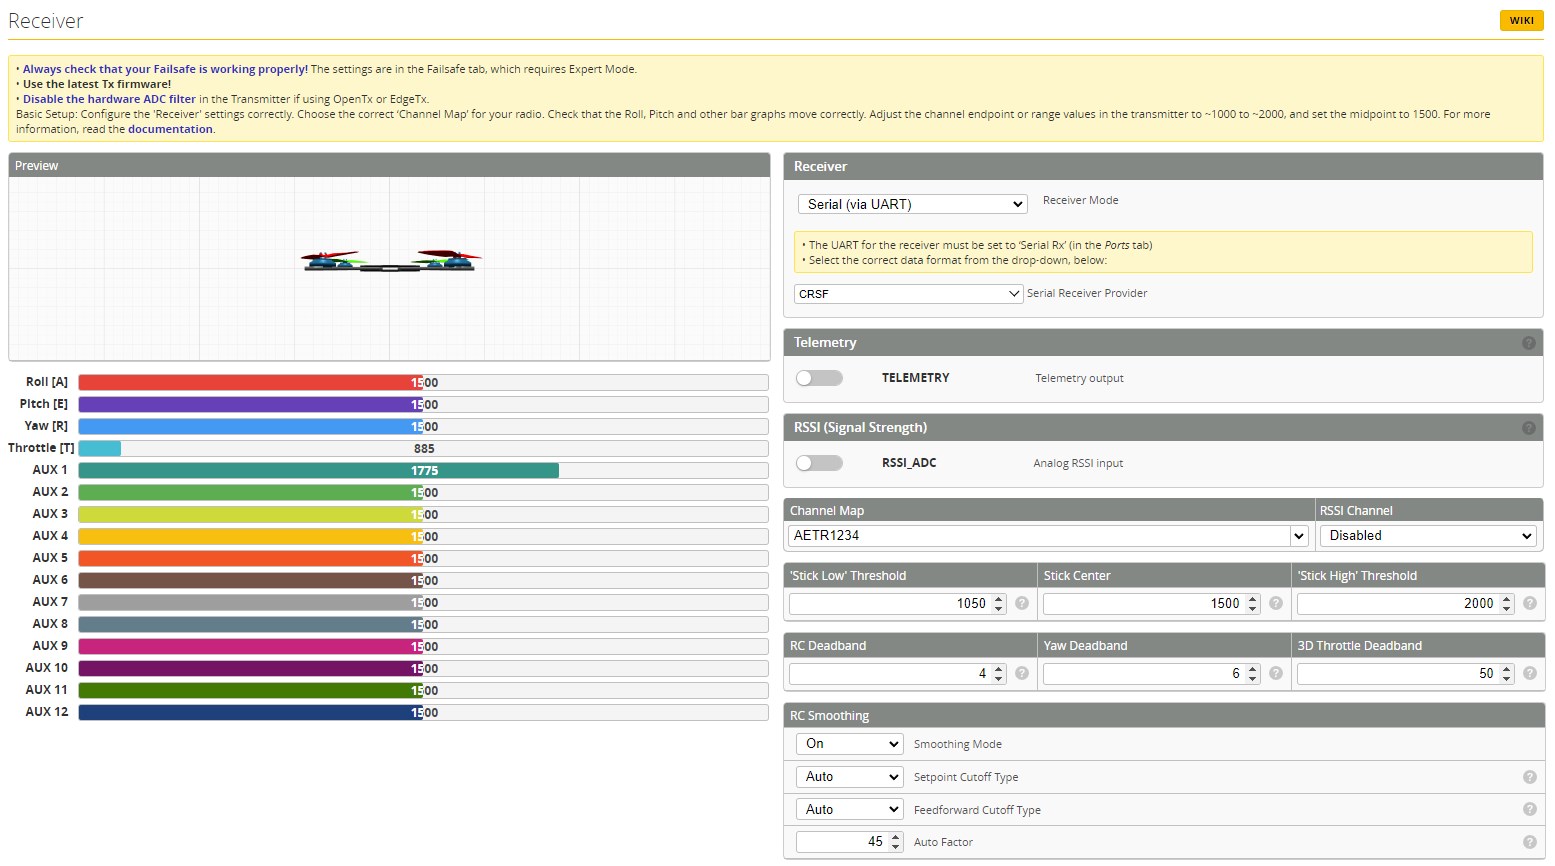
Task: Open the RSSI Channel dropdown
Action: (1428, 536)
